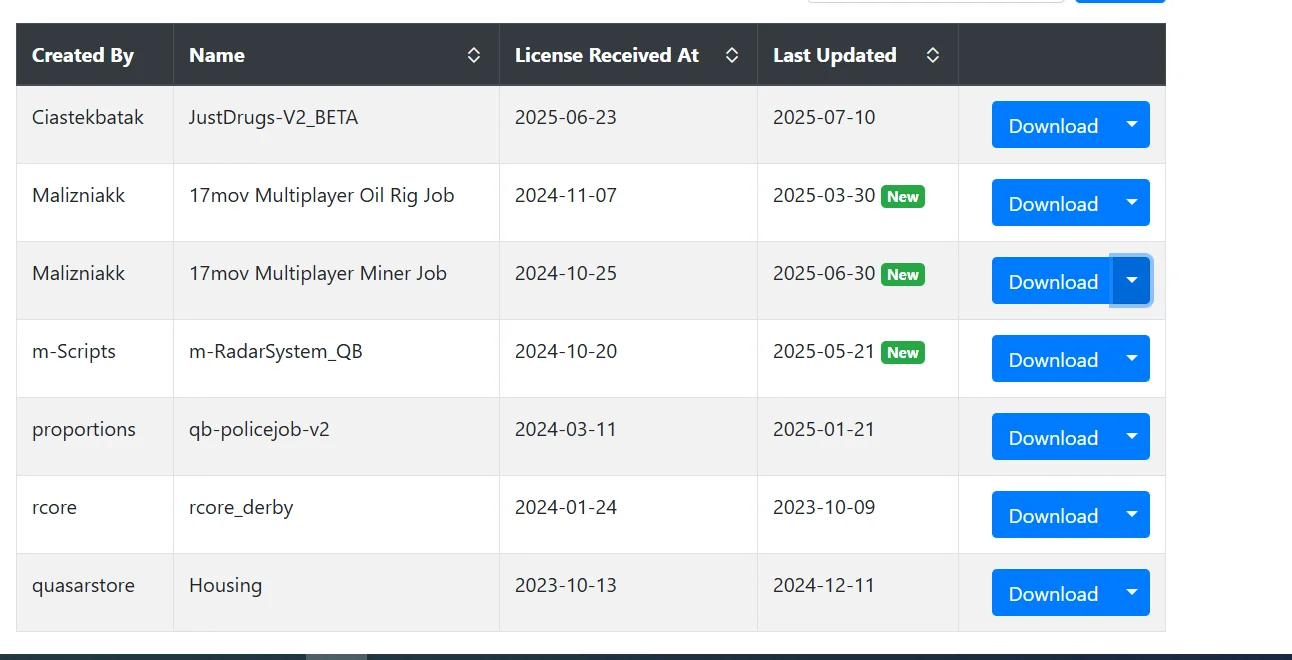The width and height of the screenshot is (1292, 660).
Task: Click the 17mov Multiplayer Oil Rig Job name
Action: click(322, 195)
